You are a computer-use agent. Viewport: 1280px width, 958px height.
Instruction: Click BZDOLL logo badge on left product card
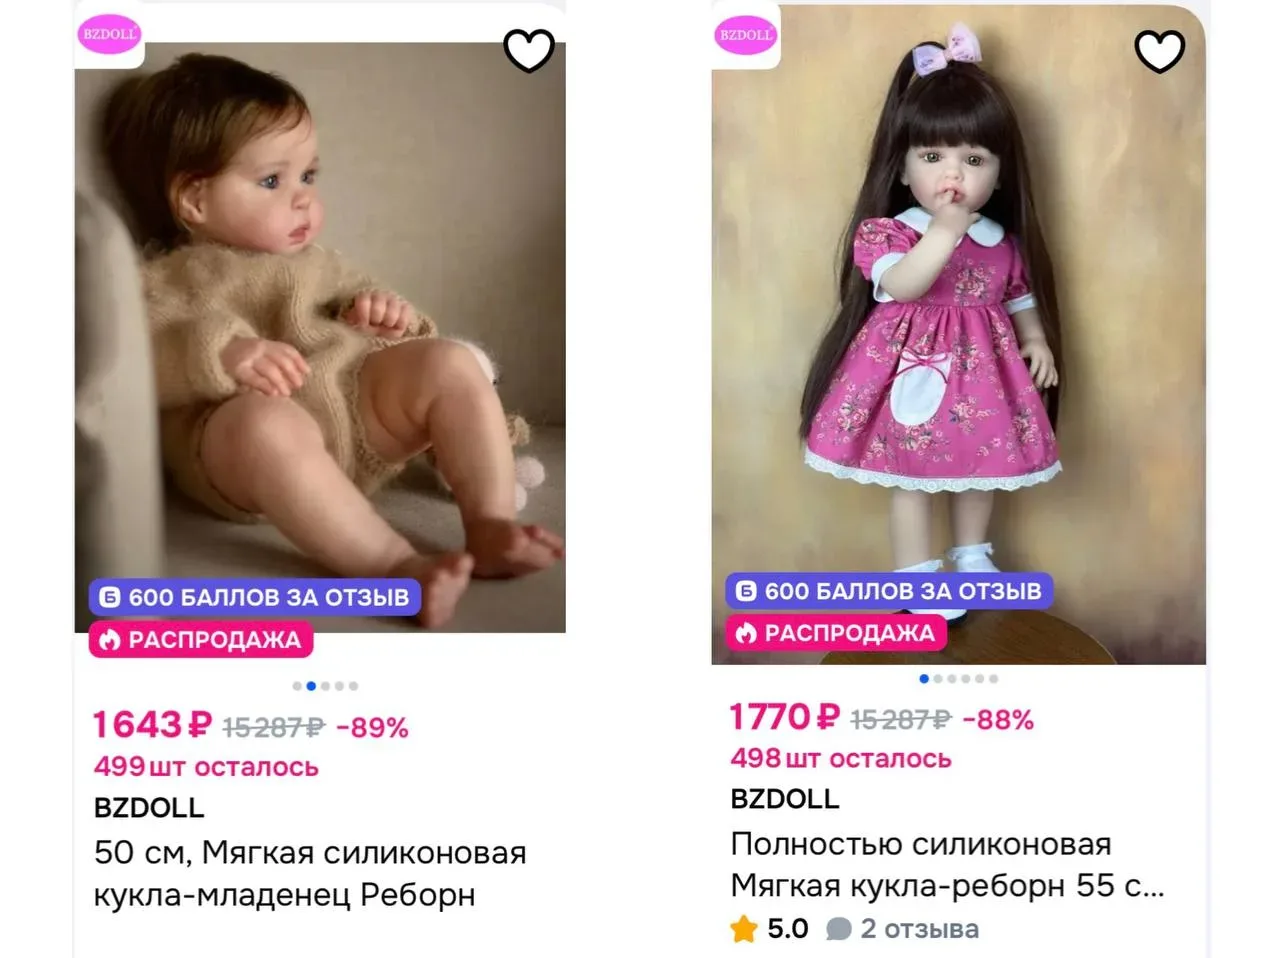tap(109, 34)
